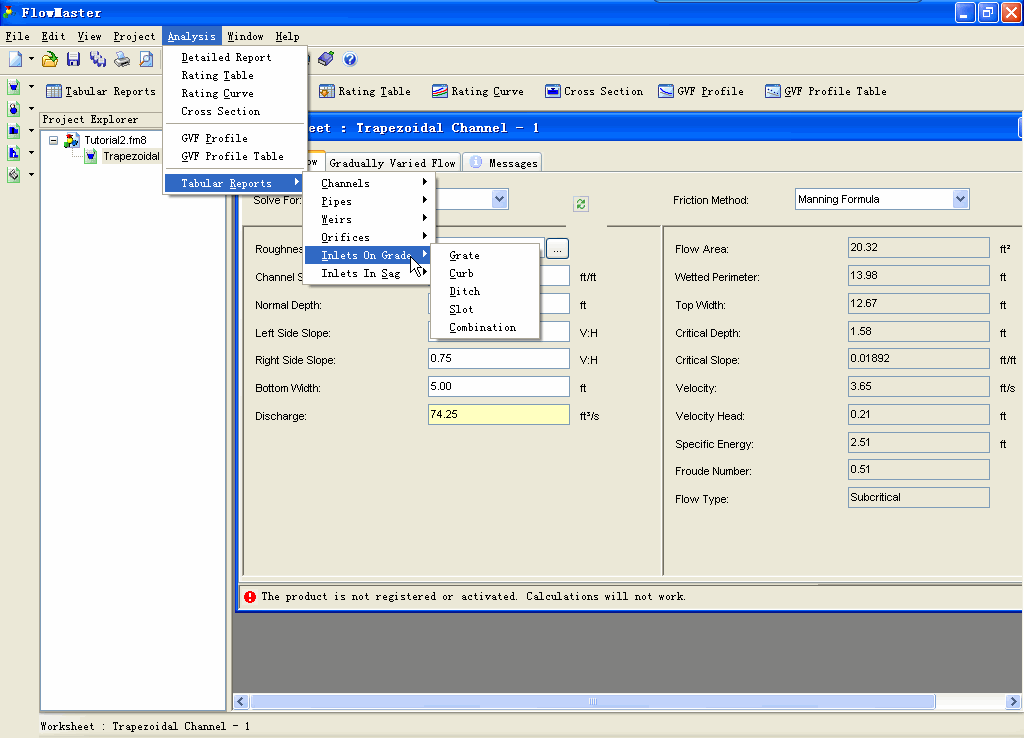Image resolution: width=1024 pixels, height=738 pixels.
Task: Click the blue question mark Help icon
Action: click(350, 59)
